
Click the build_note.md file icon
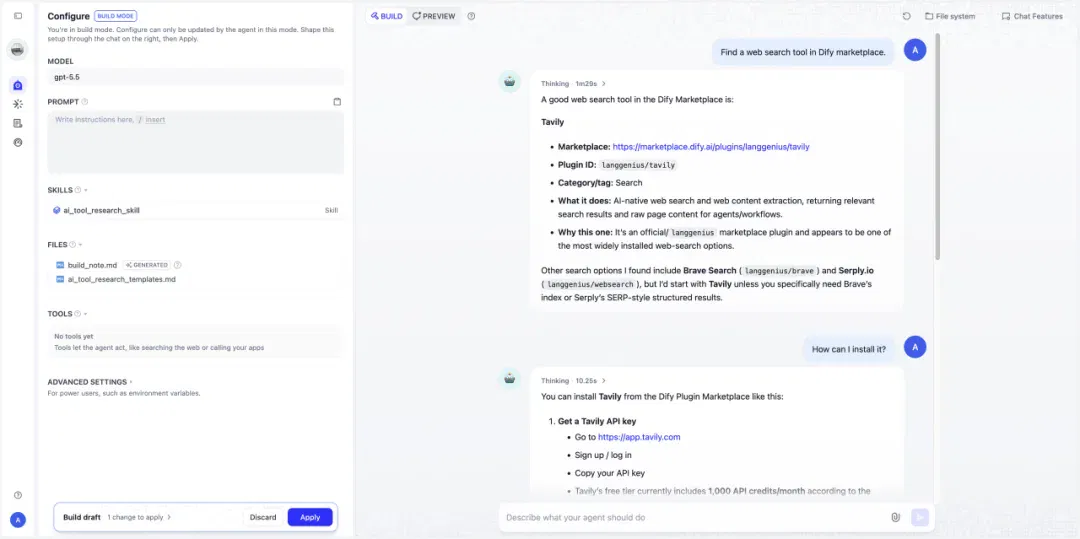pos(59,265)
